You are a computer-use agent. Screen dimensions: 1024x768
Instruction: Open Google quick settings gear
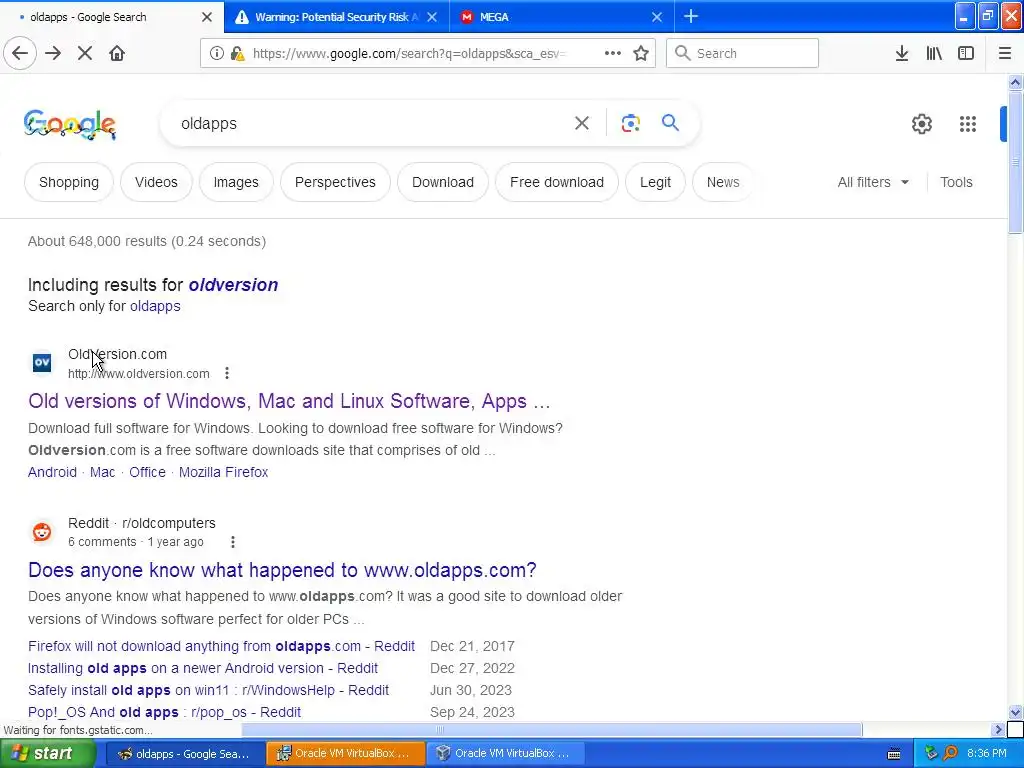tap(921, 124)
